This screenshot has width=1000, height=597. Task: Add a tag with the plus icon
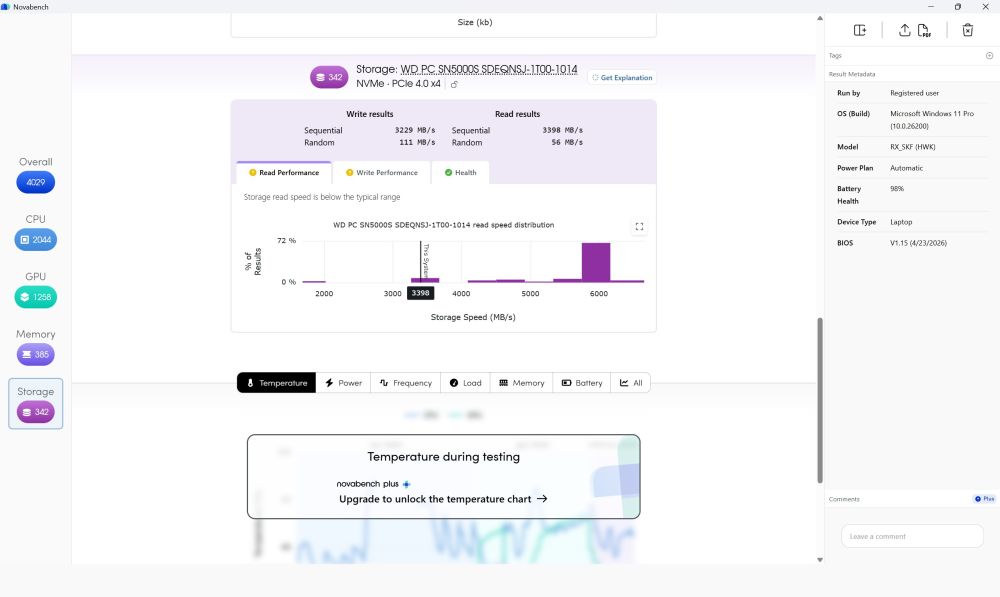(x=989, y=55)
